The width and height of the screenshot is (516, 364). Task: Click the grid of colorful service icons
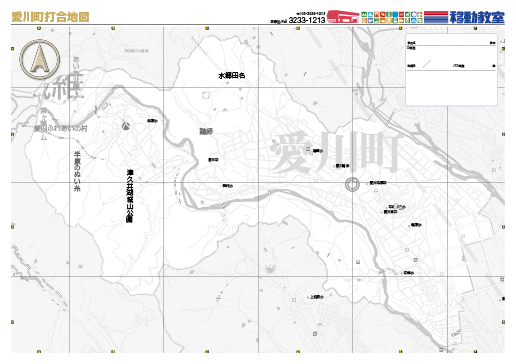(392, 17)
